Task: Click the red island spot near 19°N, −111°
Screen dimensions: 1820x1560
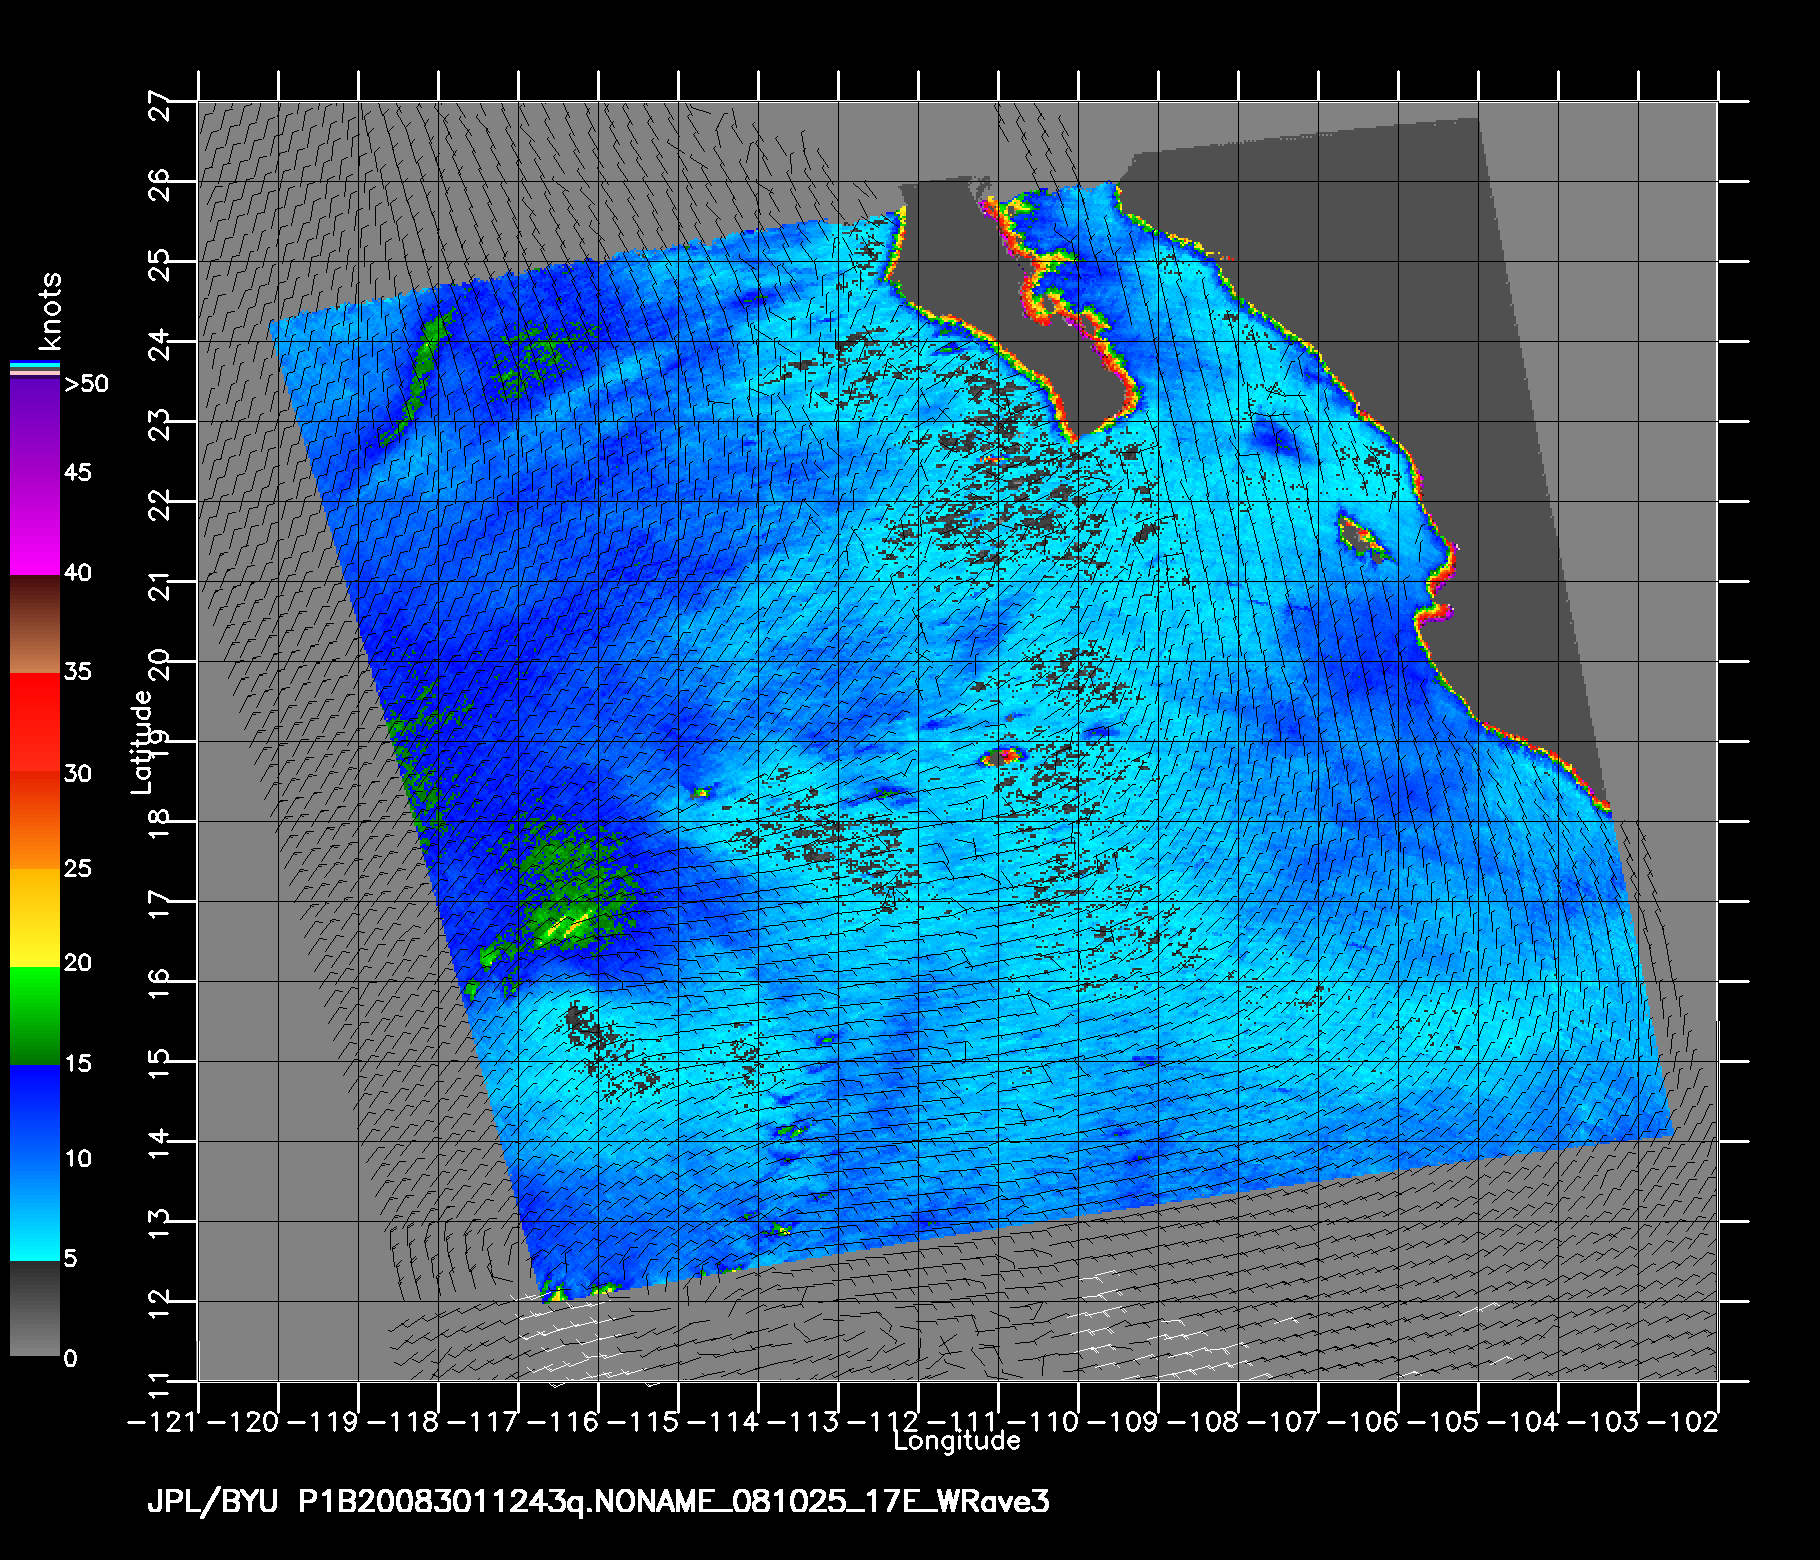Action: tap(1003, 756)
